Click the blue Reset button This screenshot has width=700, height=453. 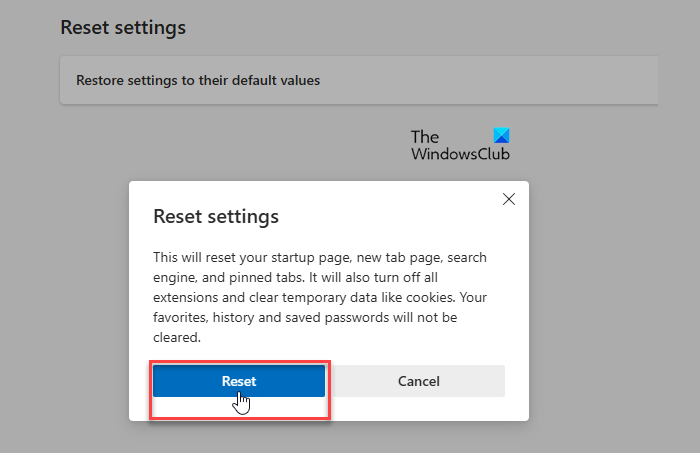pyautogui.click(x=239, y=381)
